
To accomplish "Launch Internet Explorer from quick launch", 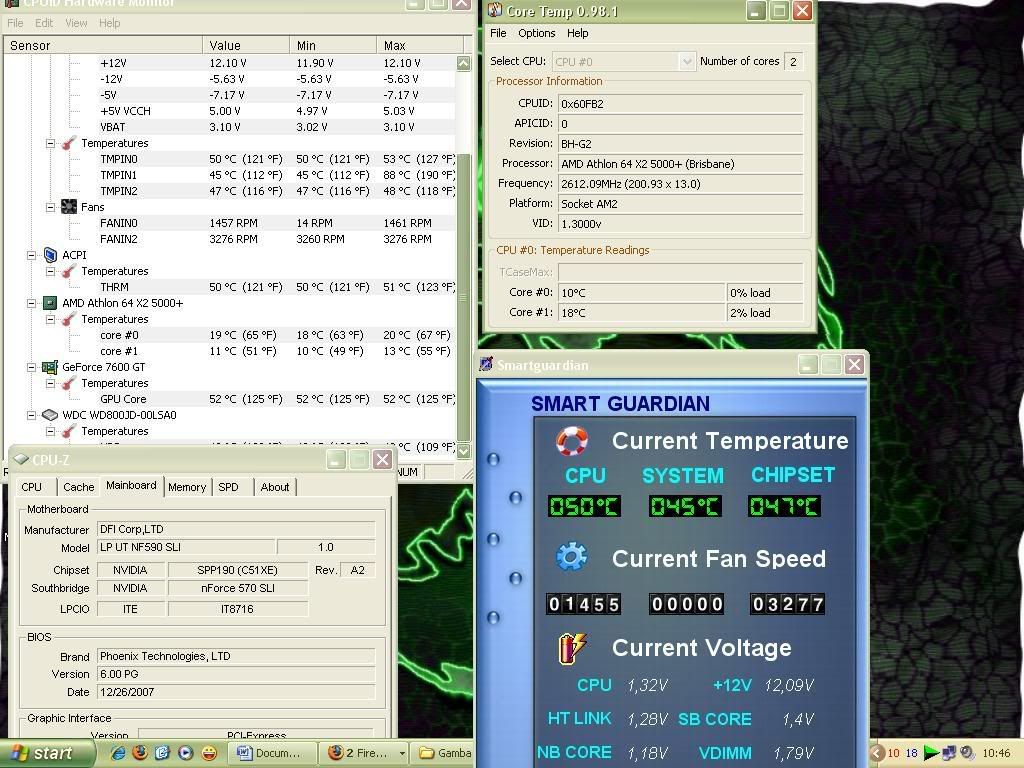I will (x=118, y=753).
